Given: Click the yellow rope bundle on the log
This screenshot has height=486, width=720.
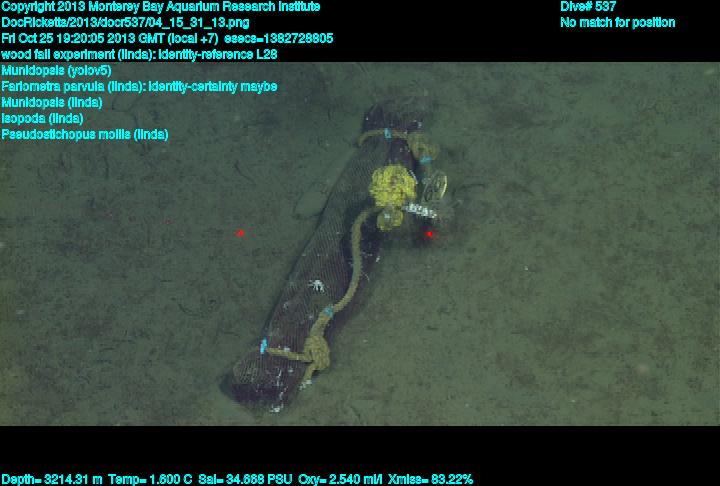Looking at the screenshot, I should coord(393,186).
